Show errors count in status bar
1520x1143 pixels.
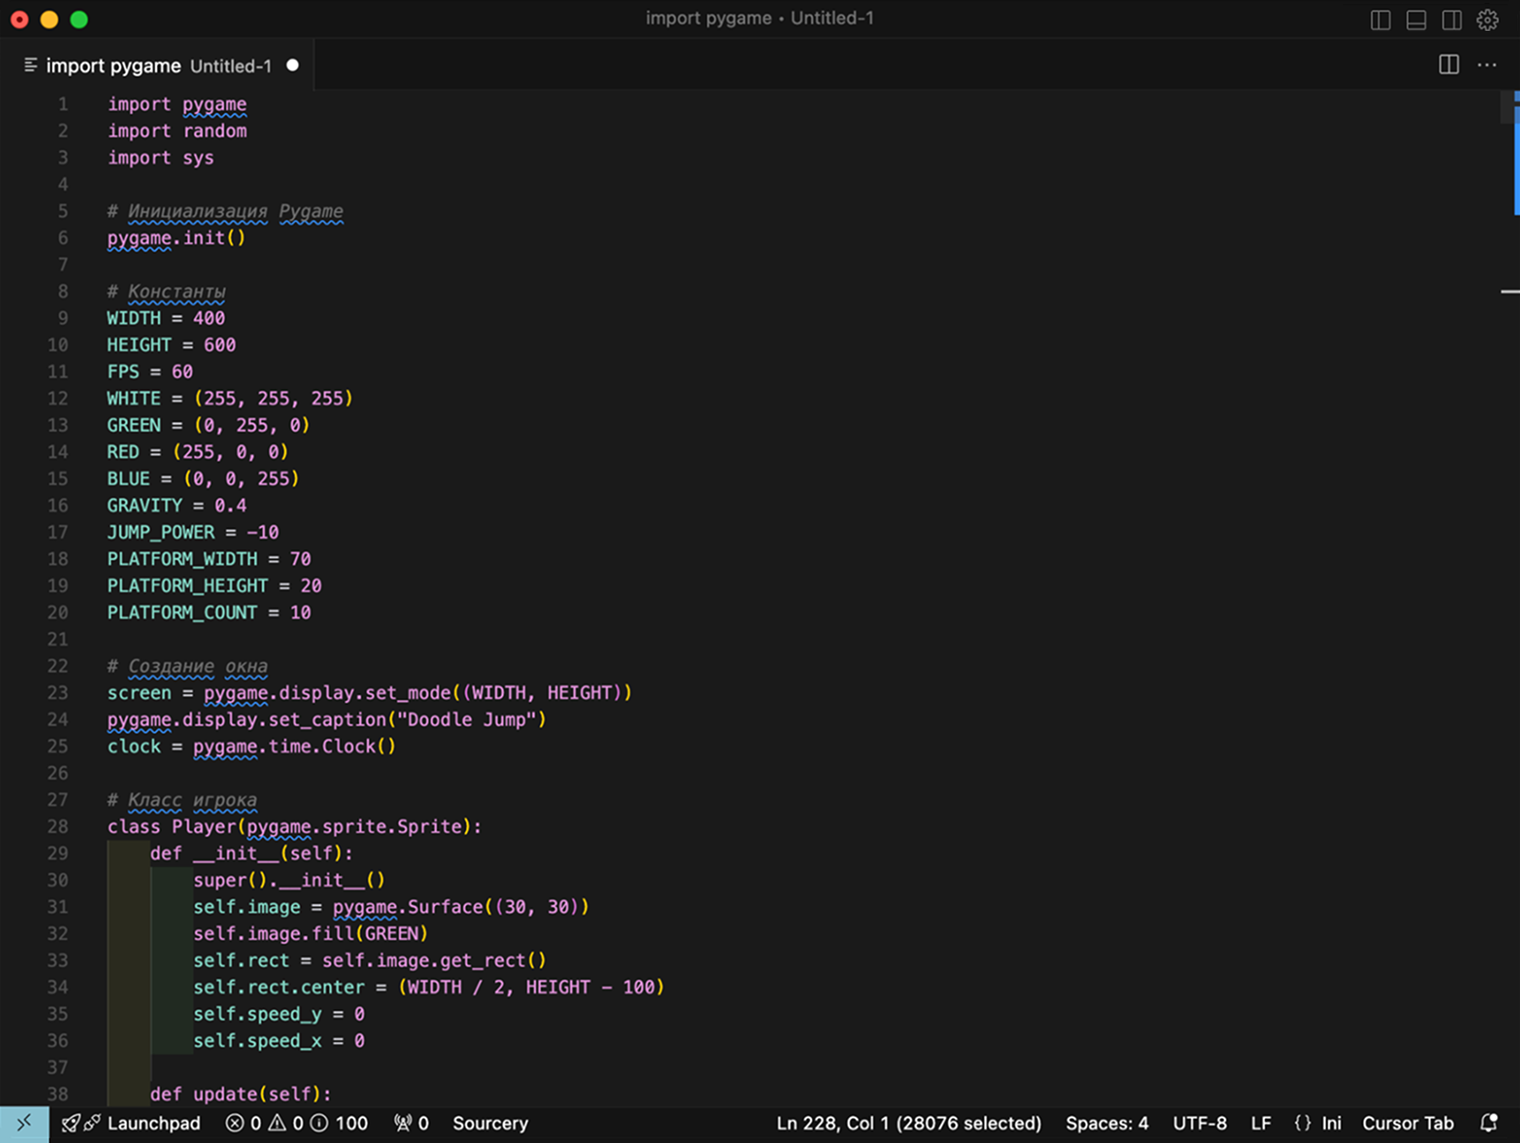point(243,1123)
